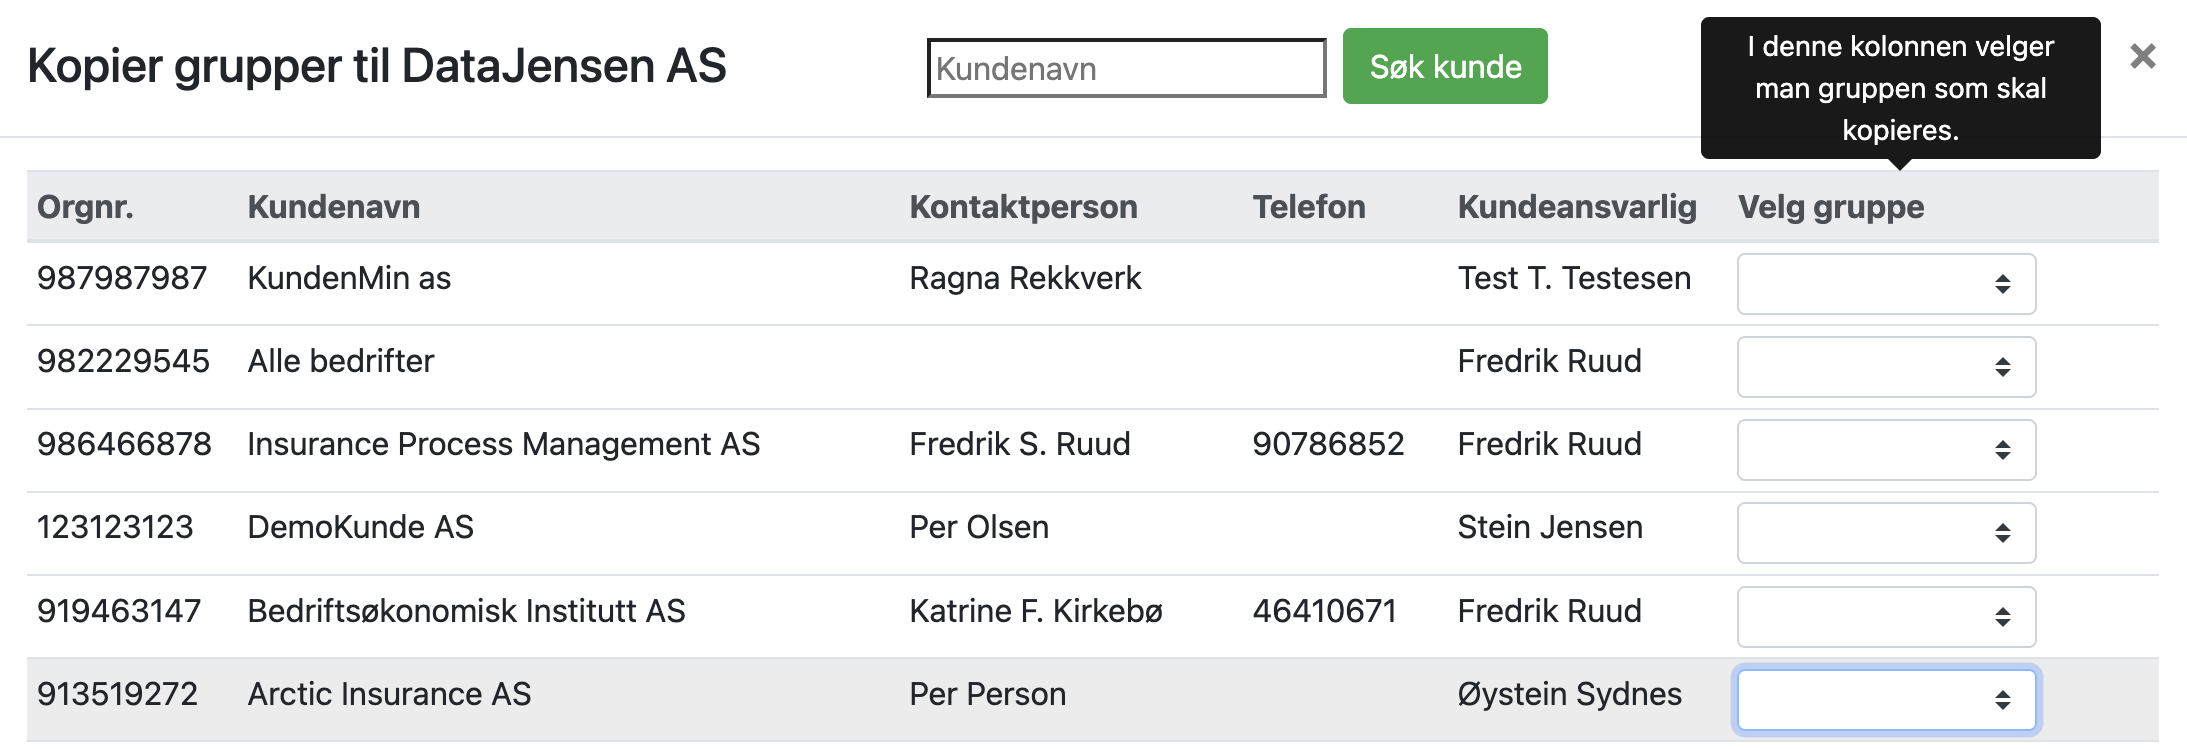Click the Velg gruppe column header
2187x749 pixels.
coord(1830,207)
